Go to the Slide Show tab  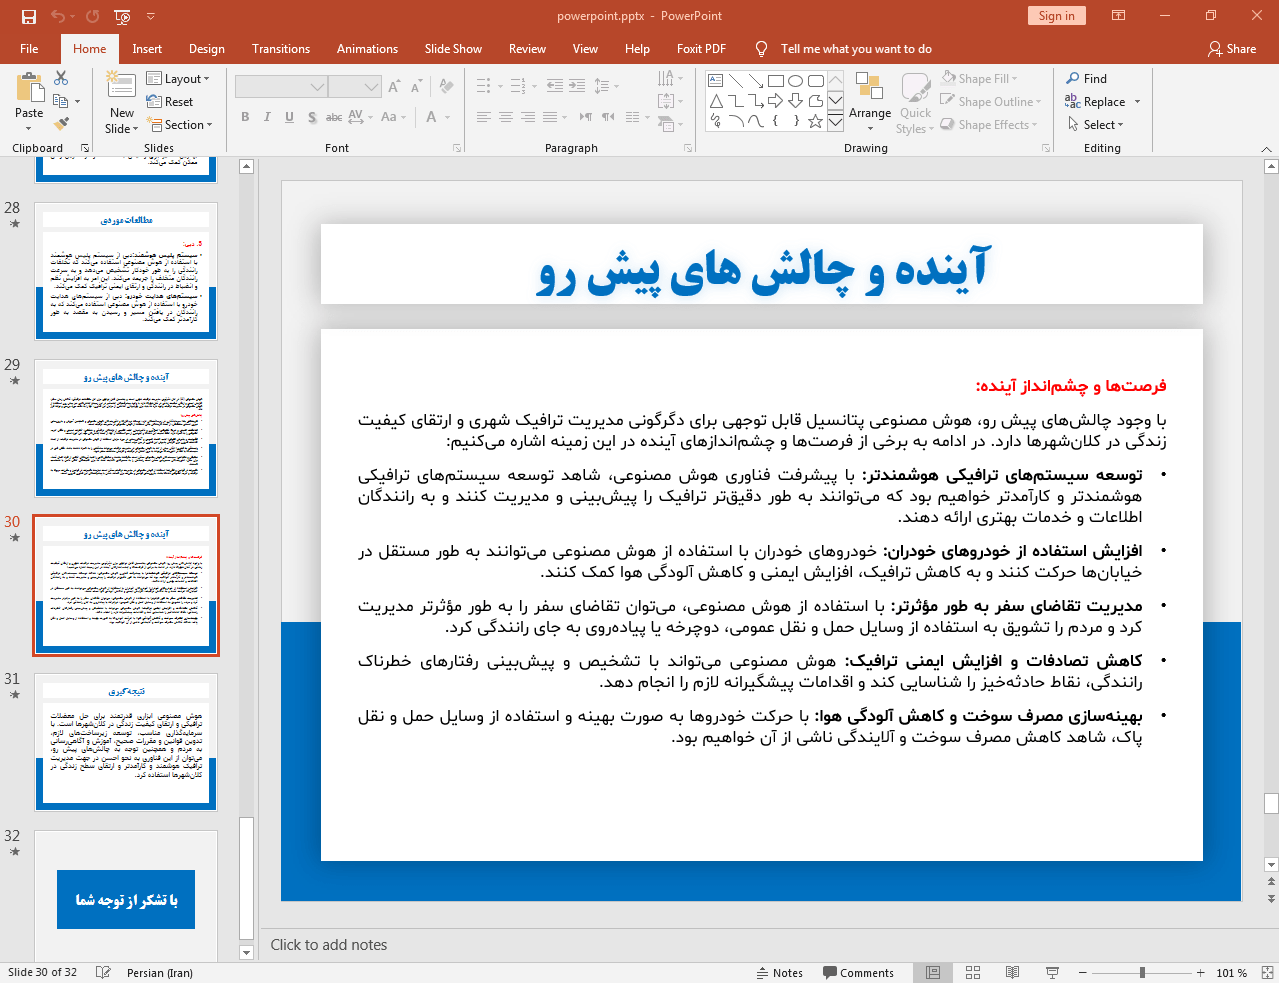tap(453, 48)
